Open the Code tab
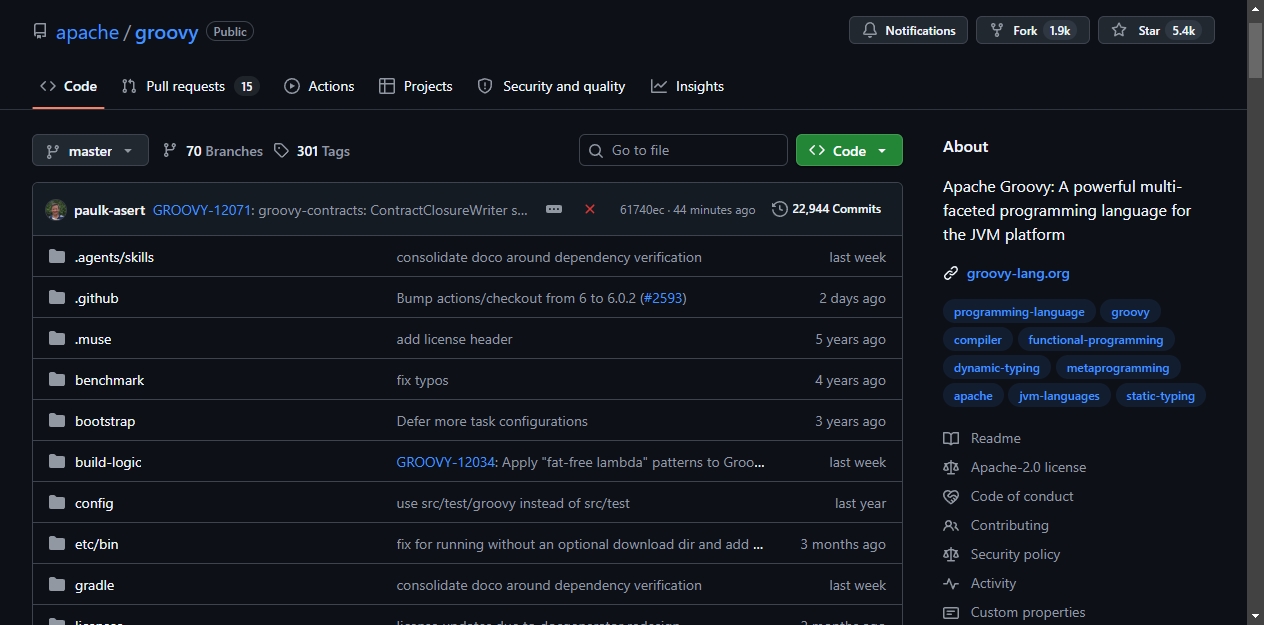Viewport: 1264px width, 625px height. (68, 86)
